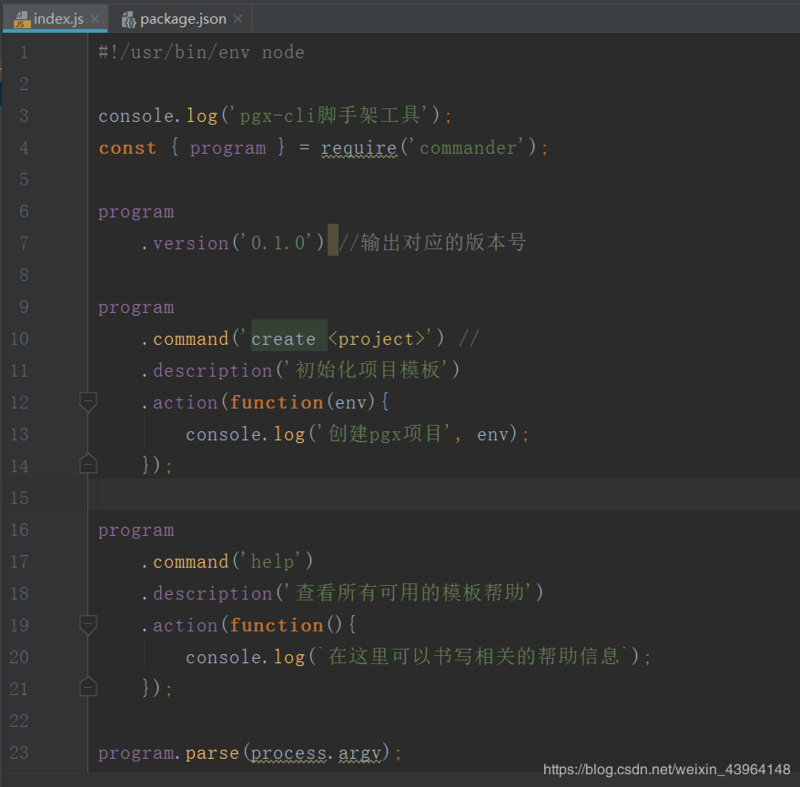Click the '0.1.0' version string
The image size is (800, 787).
[x=278, y=243]
